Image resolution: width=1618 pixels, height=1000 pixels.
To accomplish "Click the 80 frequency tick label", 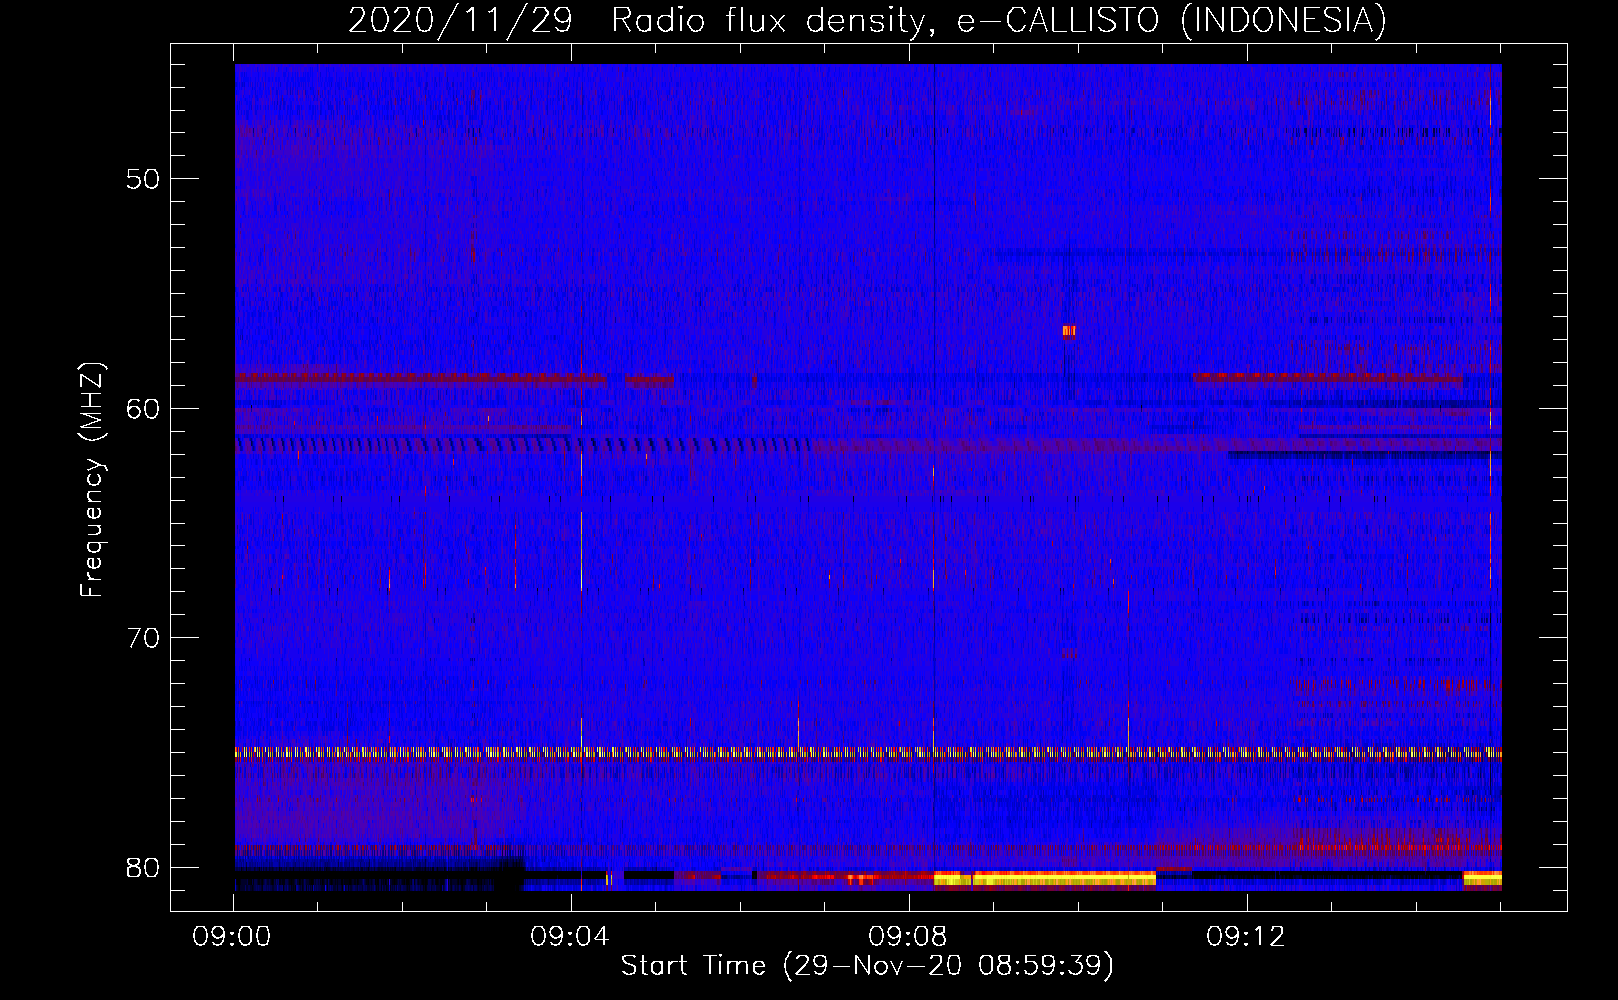I will (143, 867).
